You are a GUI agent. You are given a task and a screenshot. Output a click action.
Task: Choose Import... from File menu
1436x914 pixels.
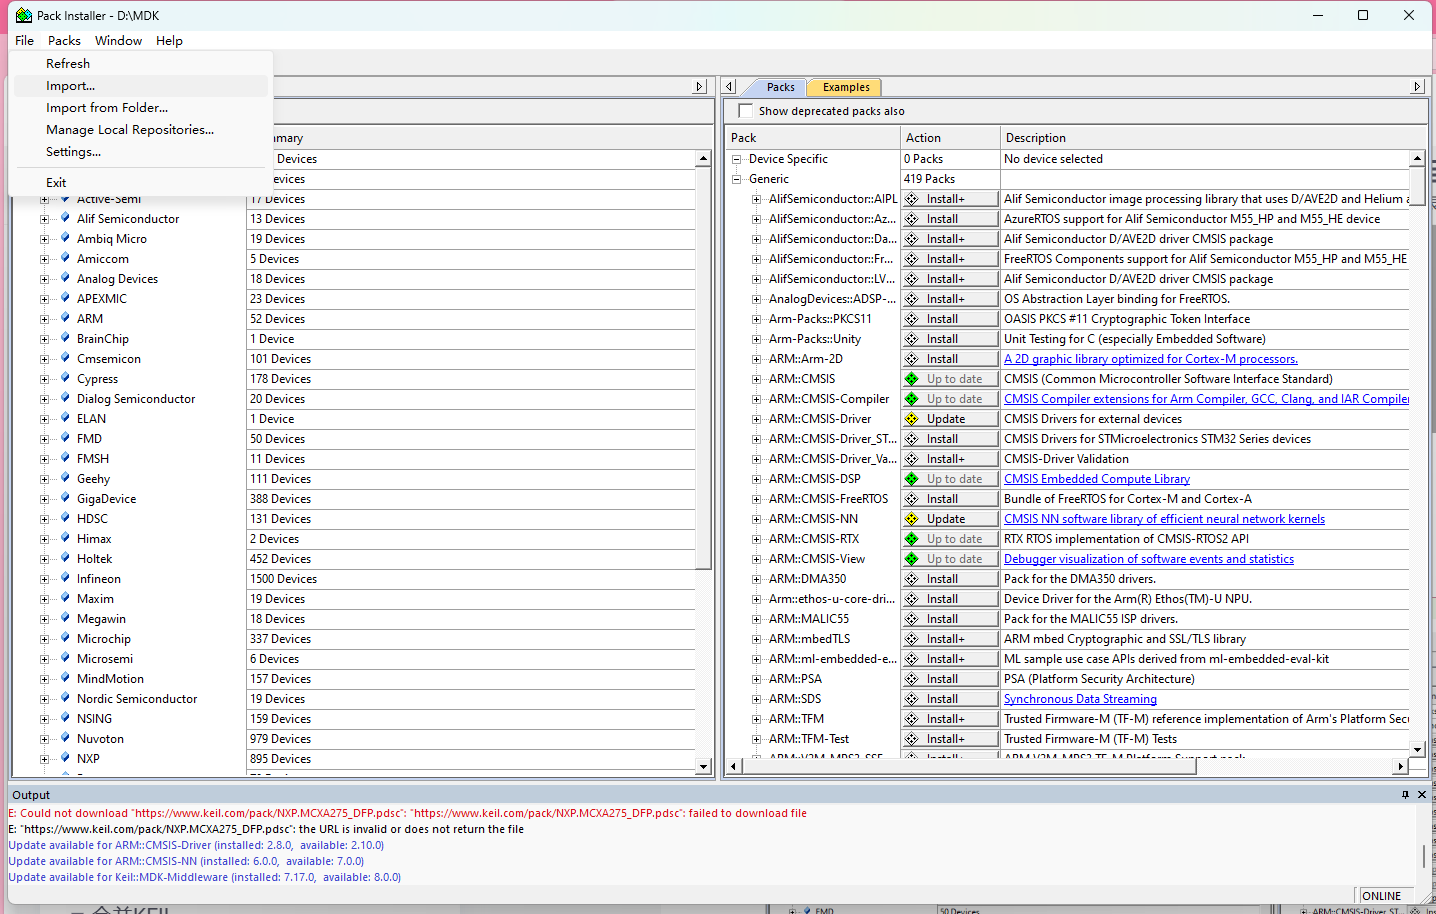click(141, 86)
